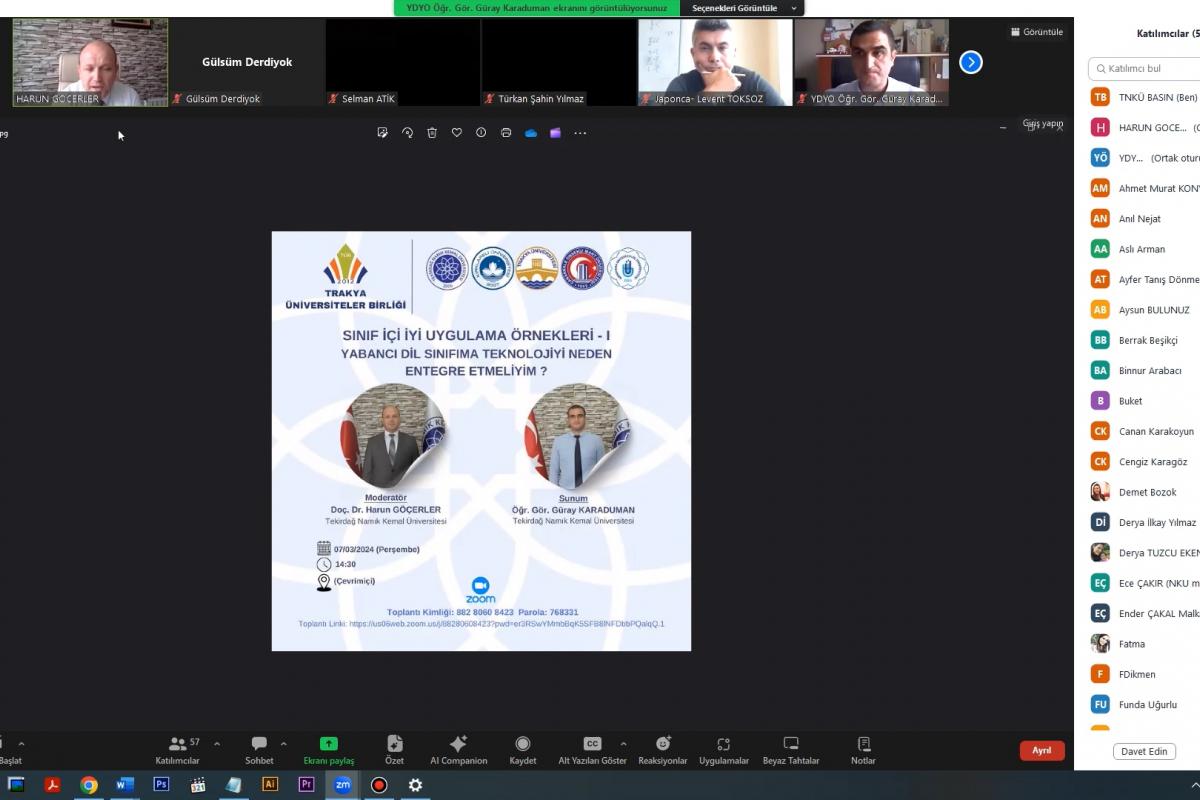The width and height of the screenshot is (1200, 800).
Task: Start recording with the Kaydet button
Action: point(522,750)
